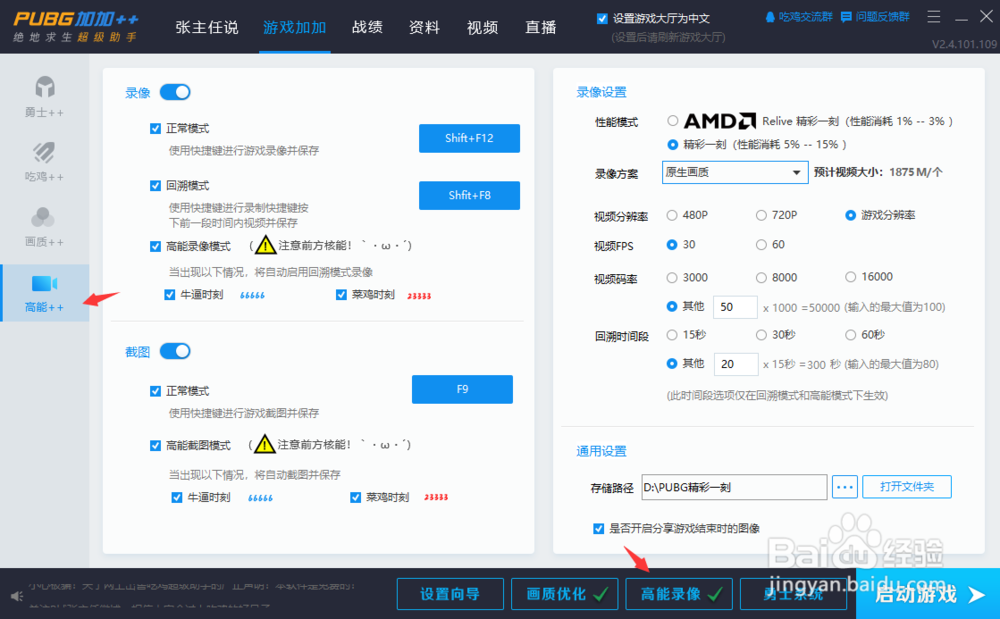
Task: Toggle the 截图 screenshot switch
Action: click(x=175, y=351)
